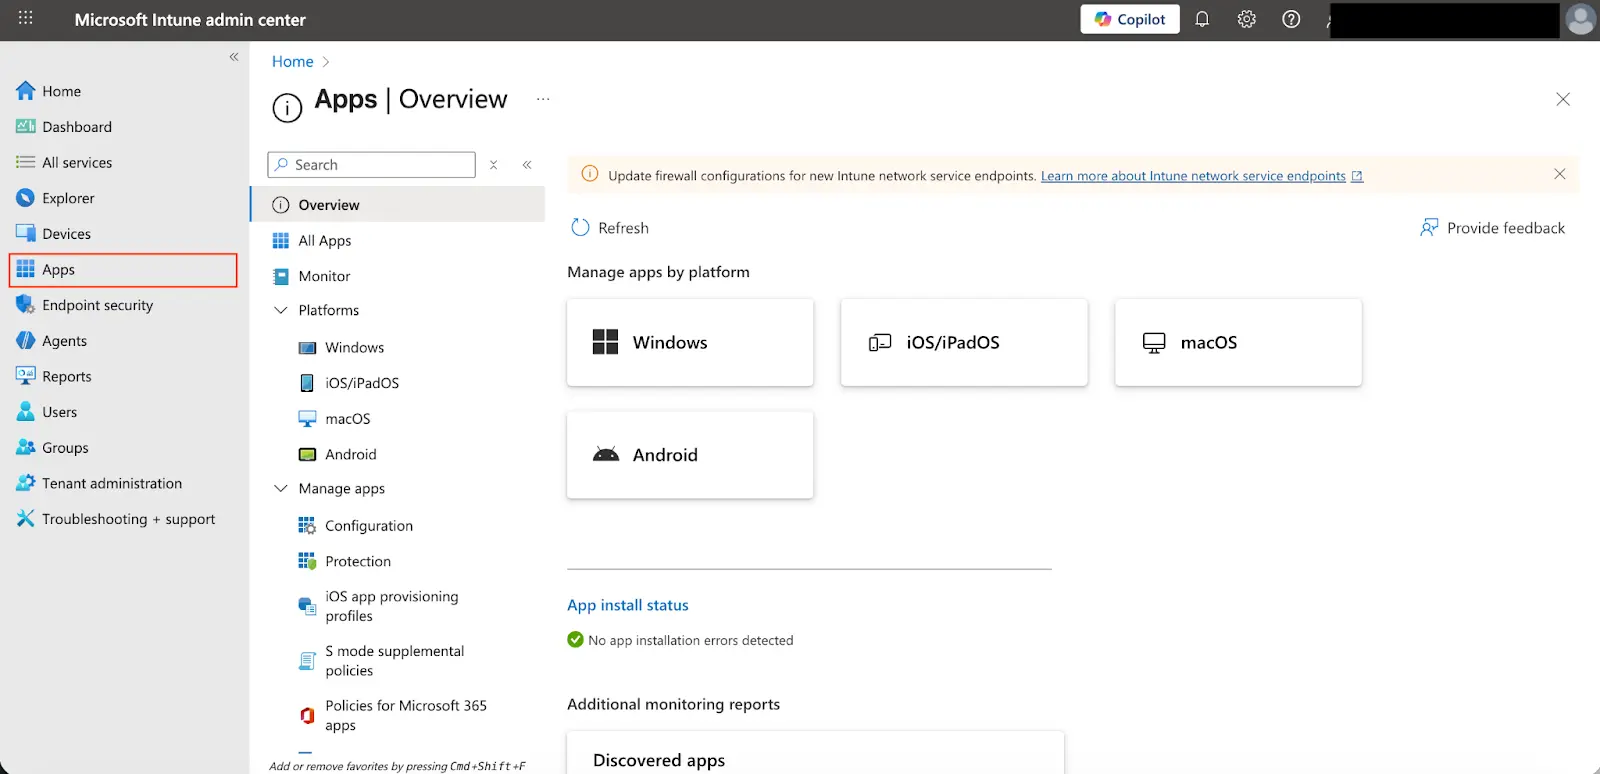Open the App install status link
The image size is (1600, 774).
point(627,605)
